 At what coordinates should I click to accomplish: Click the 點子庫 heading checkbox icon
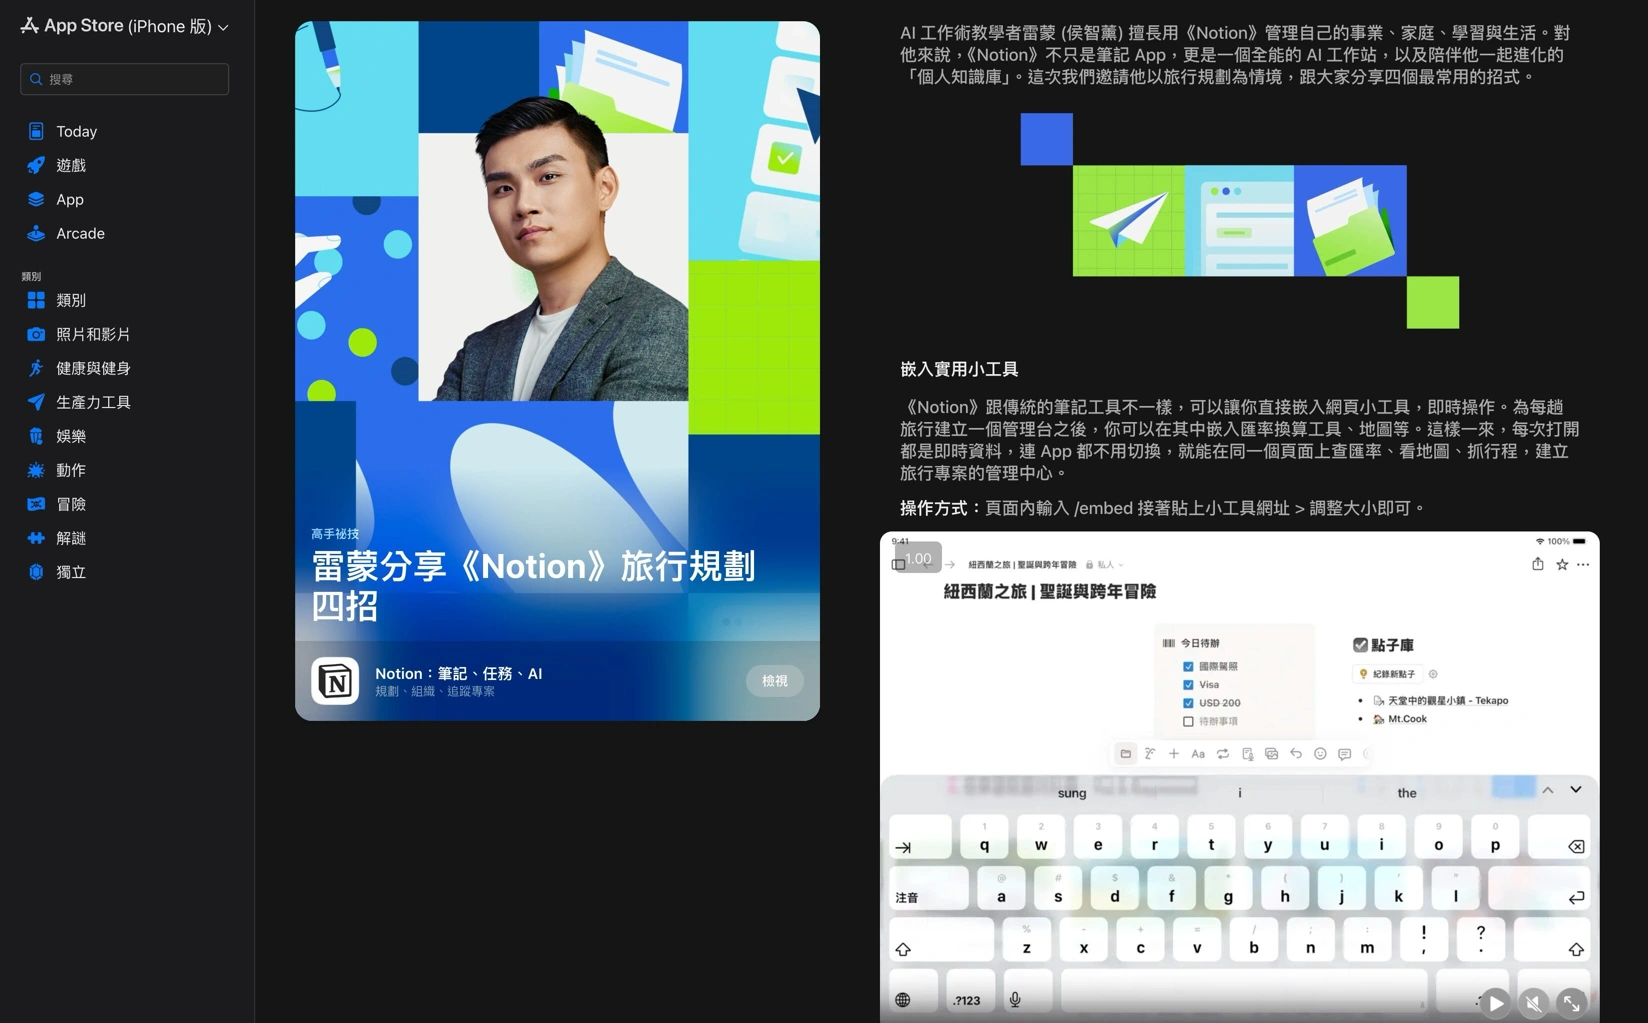(x=1360, y=645)
